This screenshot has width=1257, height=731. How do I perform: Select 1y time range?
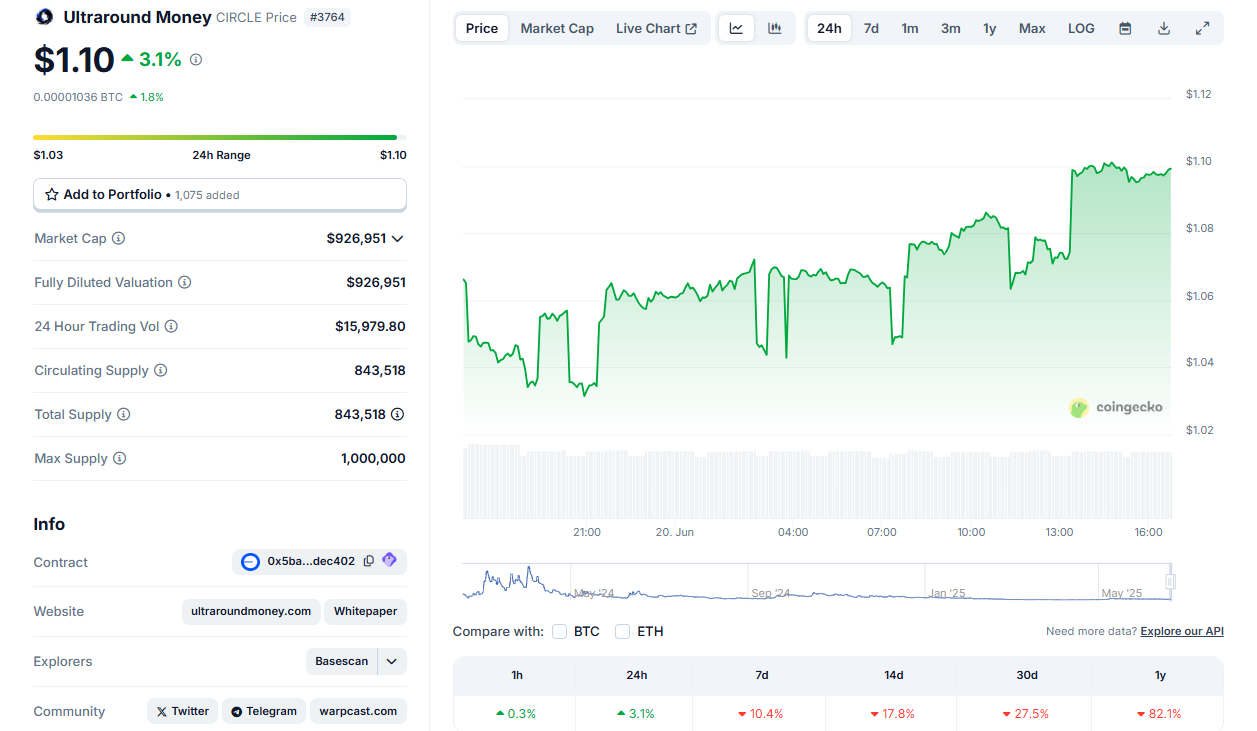(989, 28)
